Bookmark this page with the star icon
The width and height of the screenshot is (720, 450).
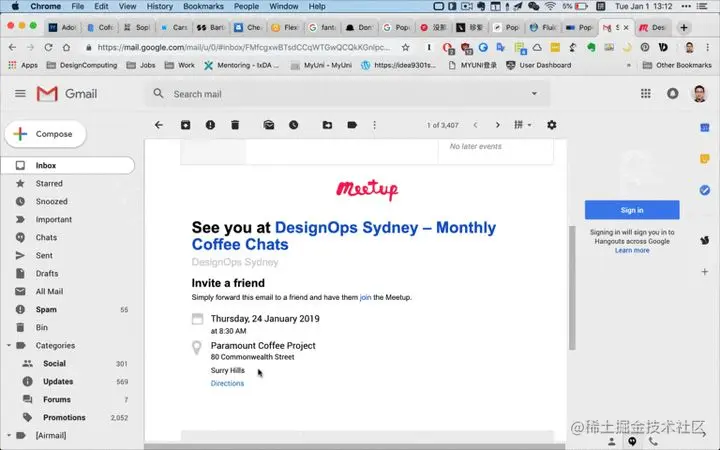(x=405, y=47)
